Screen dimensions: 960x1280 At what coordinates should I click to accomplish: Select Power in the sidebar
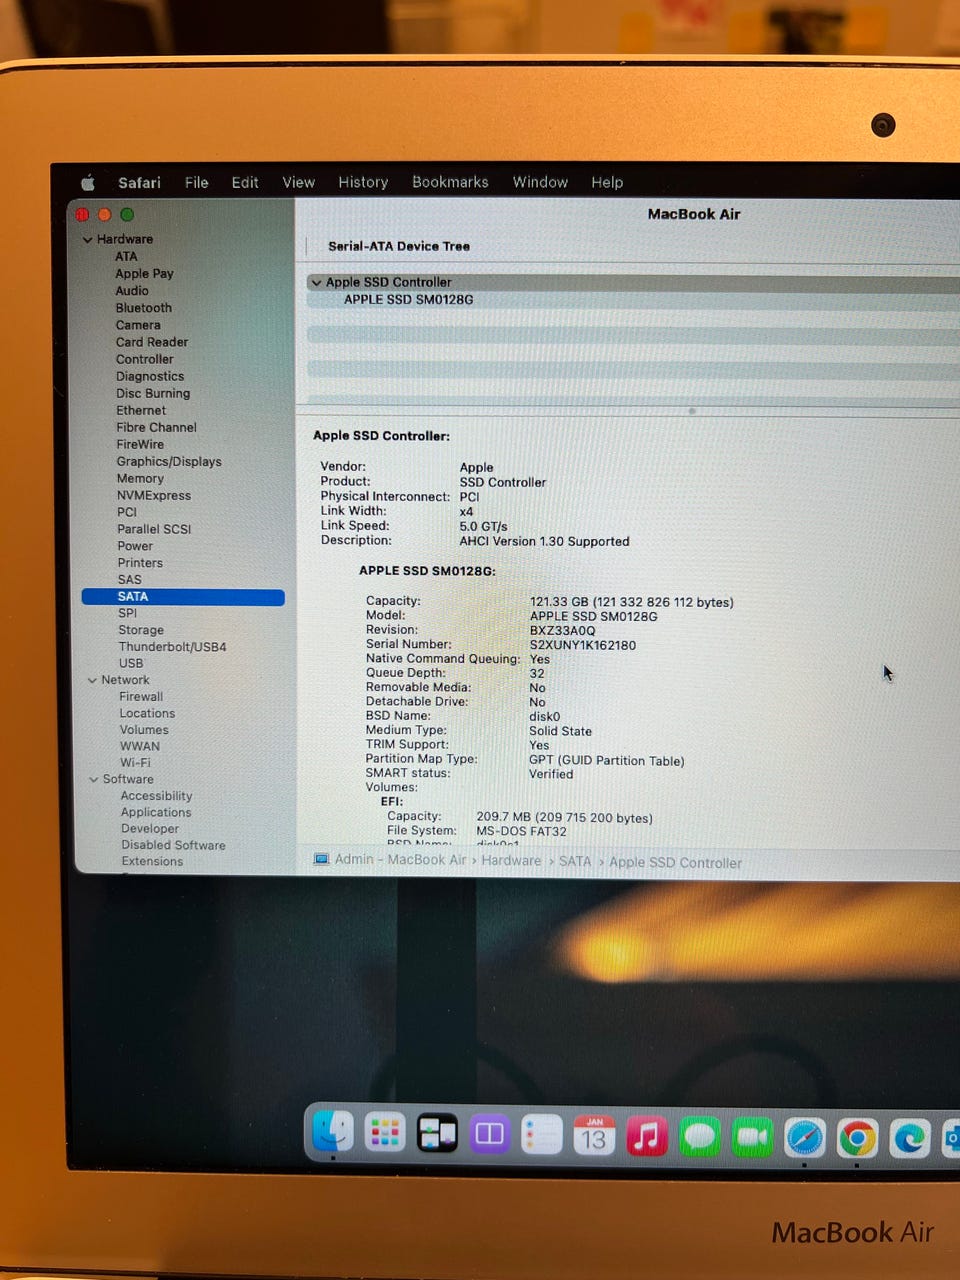[x=135, y=546]
